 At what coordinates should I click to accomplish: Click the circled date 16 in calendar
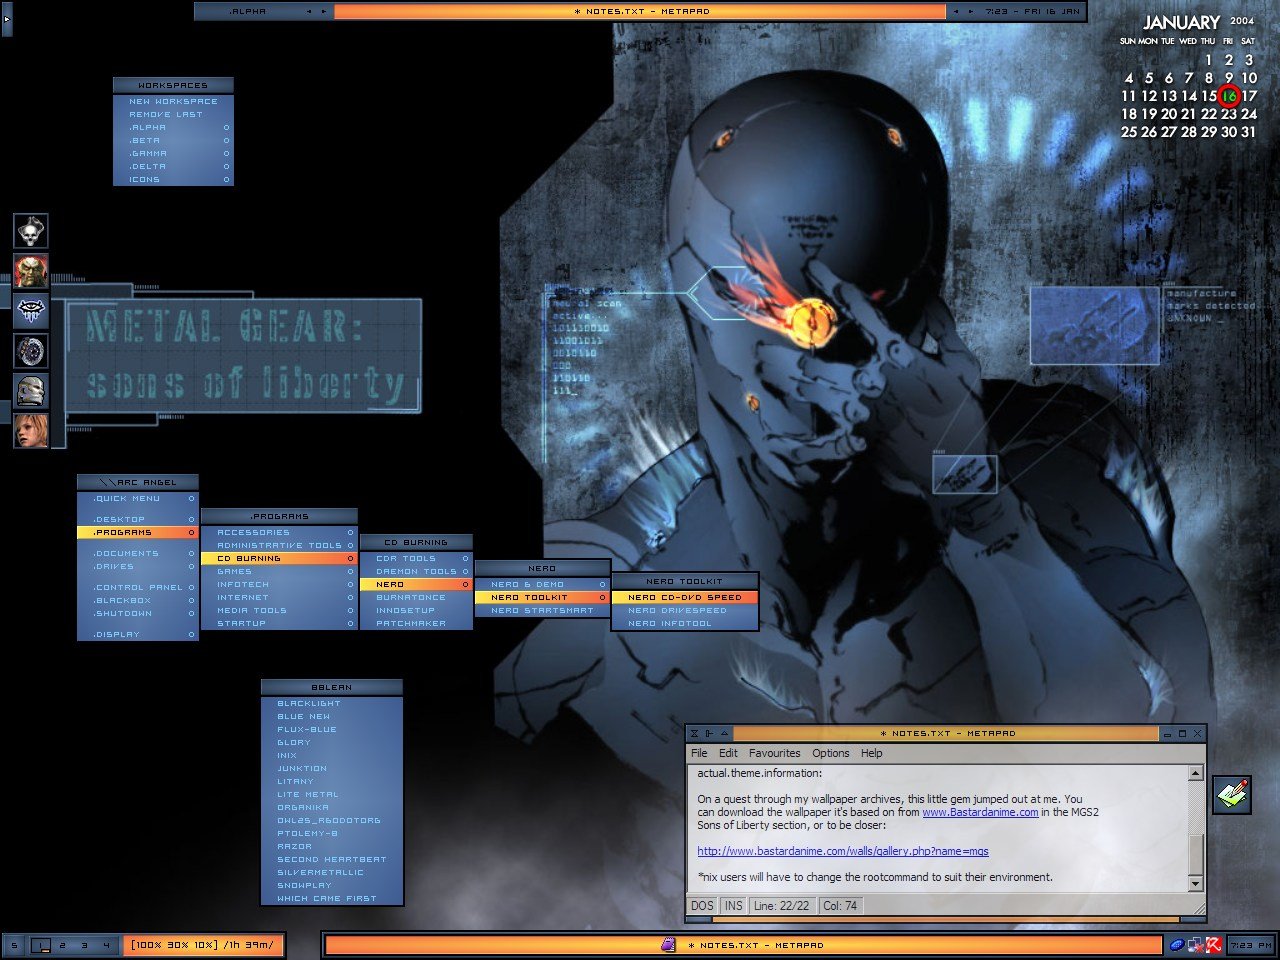(x=1229, y=96)
